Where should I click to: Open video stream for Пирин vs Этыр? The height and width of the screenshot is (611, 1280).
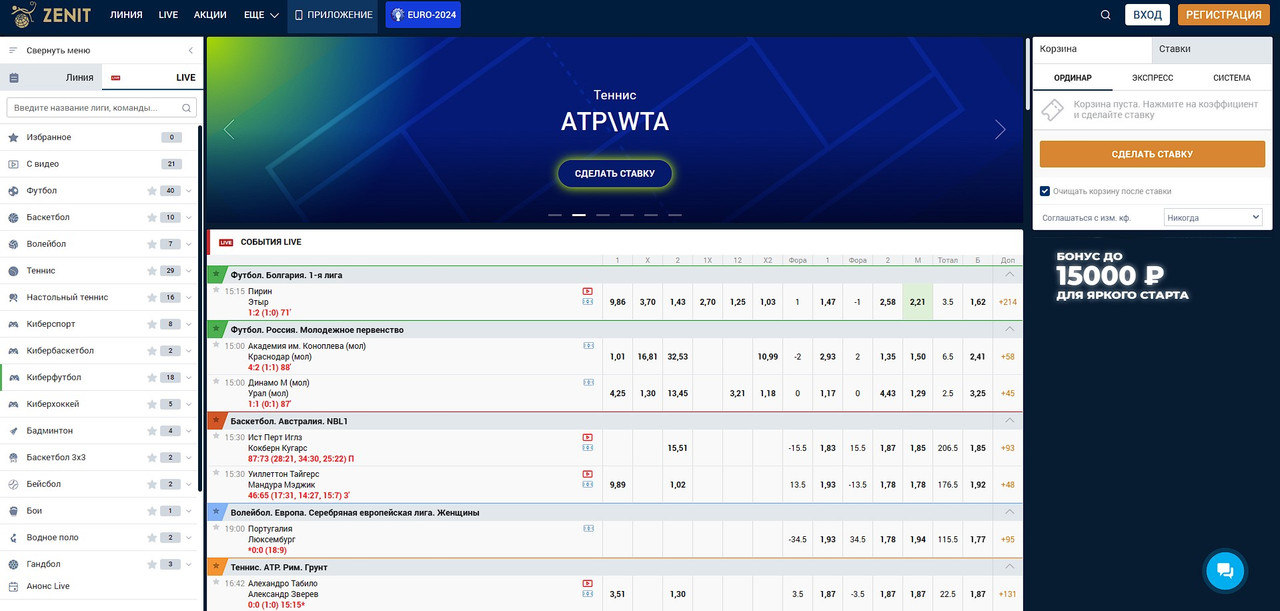588,291
